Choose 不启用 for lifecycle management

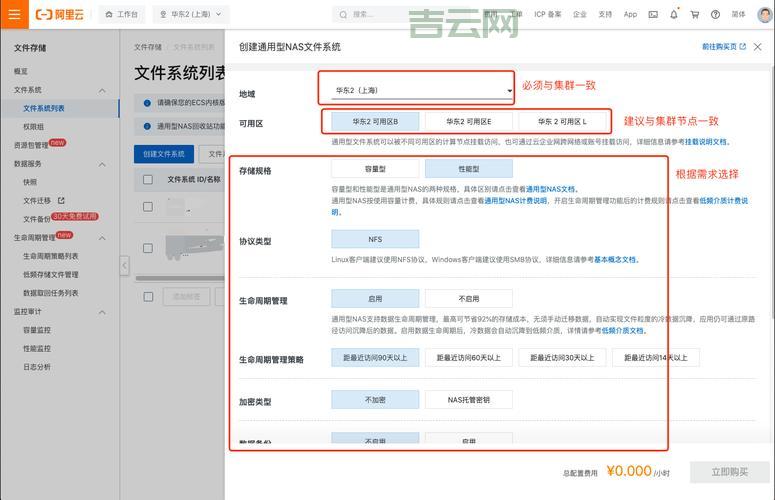469,299
